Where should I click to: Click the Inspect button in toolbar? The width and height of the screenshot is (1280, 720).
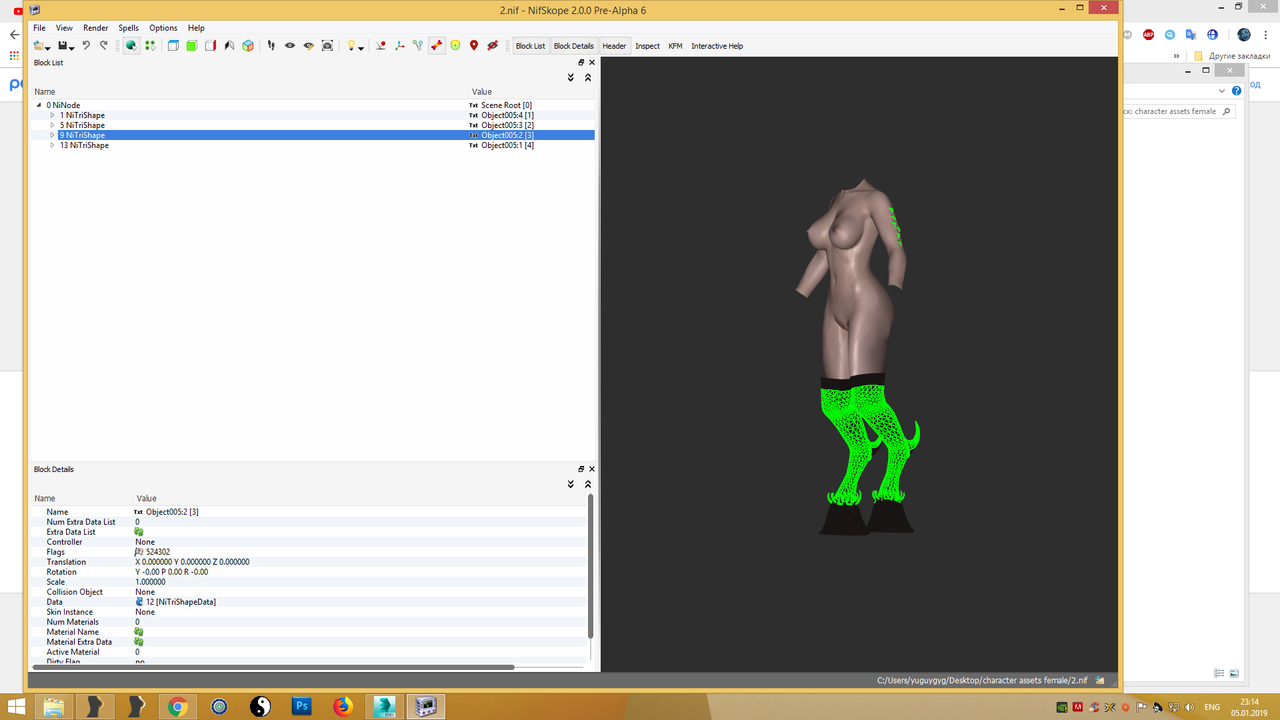(x=648, y=46)
